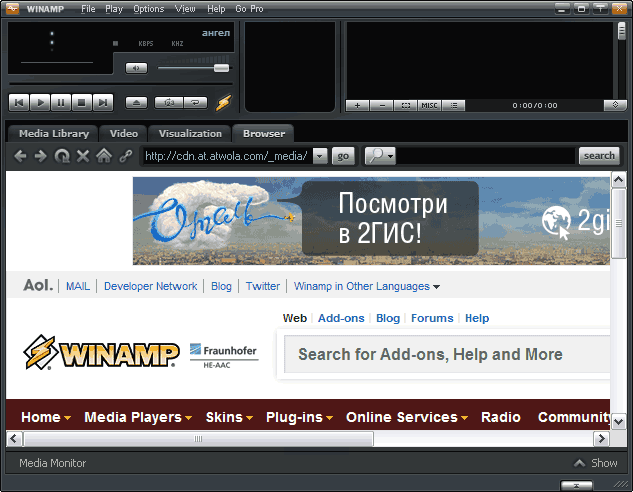Open the View menu
The height and width of the screenshot is (492, 633).
185,9
